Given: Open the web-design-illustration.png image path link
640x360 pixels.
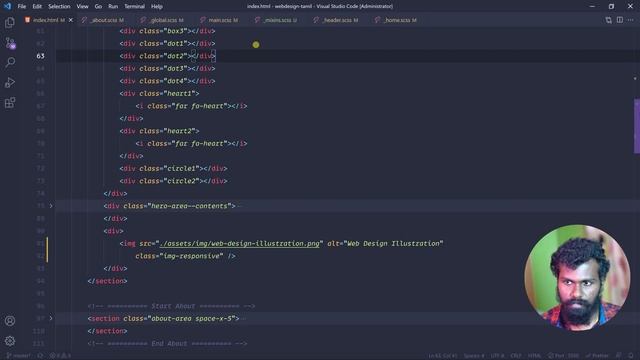Looking at the screenshot, I should 240,243.
